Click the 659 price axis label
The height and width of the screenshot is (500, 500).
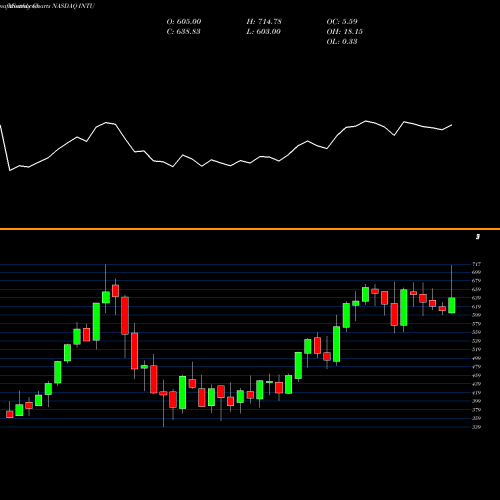(x=476, y=290)
